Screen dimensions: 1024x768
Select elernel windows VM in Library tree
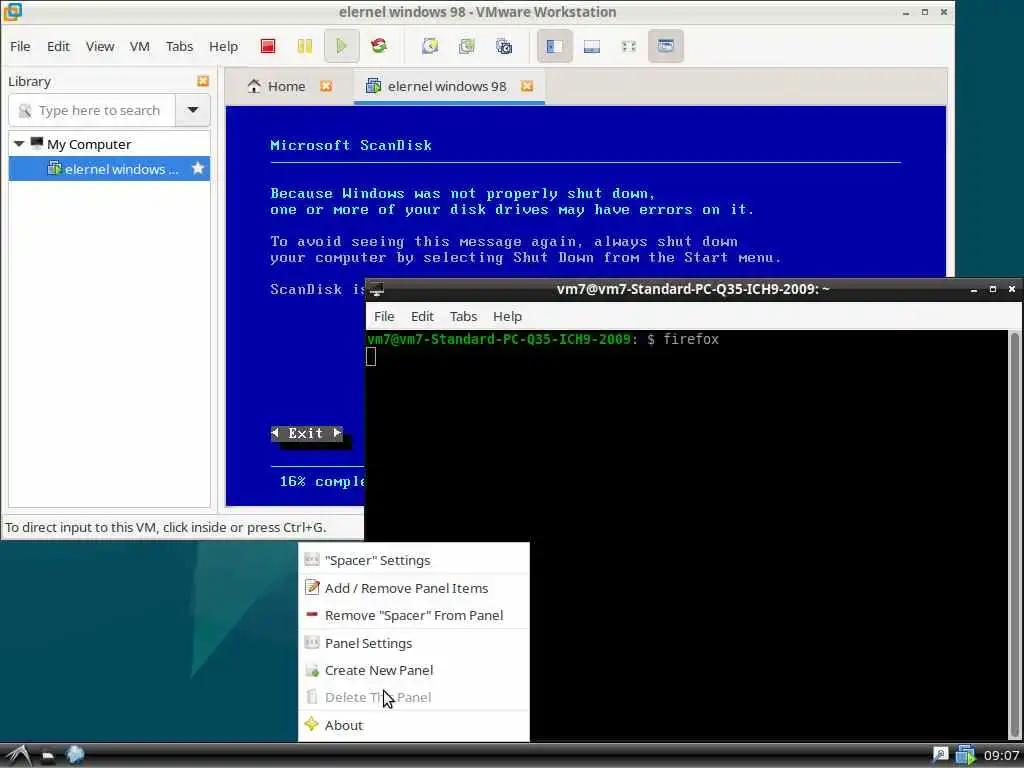click(109, 168)
